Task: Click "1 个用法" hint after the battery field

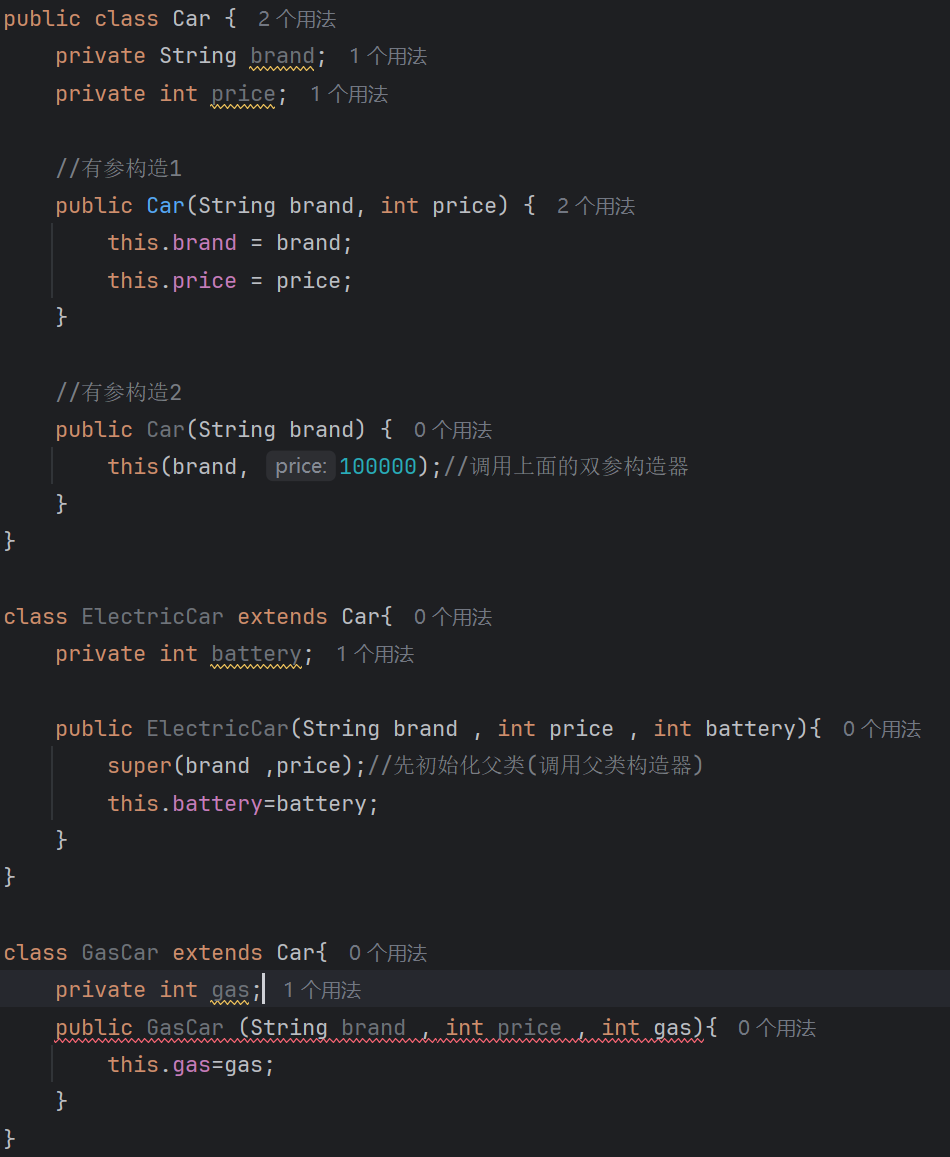Action: tap(375, 655)
